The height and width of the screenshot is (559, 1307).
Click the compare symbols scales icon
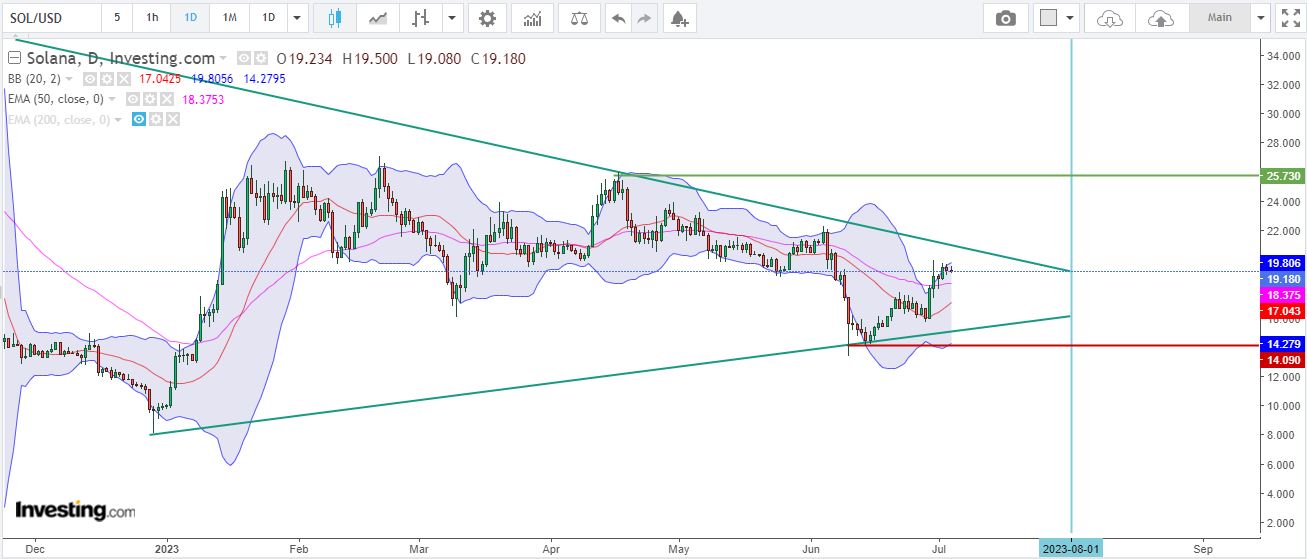pos(579,18)
